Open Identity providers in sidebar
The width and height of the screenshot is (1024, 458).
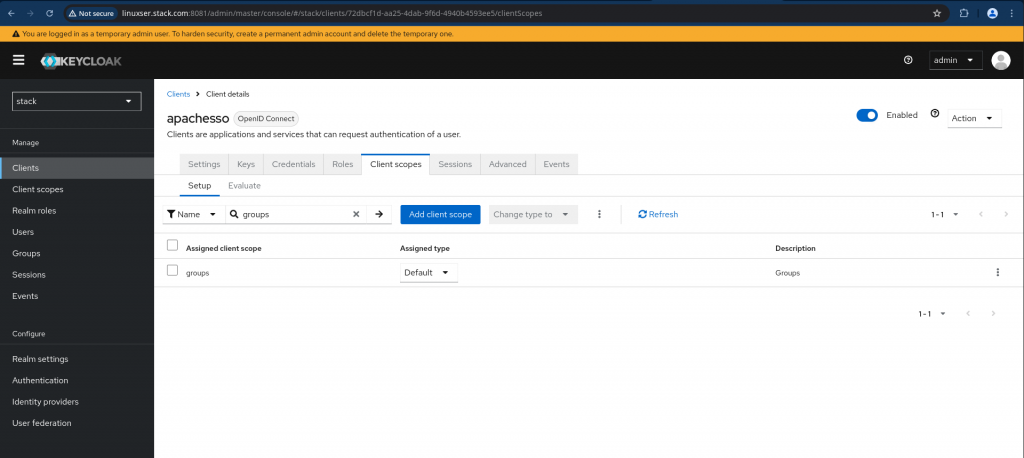[77, 402]
